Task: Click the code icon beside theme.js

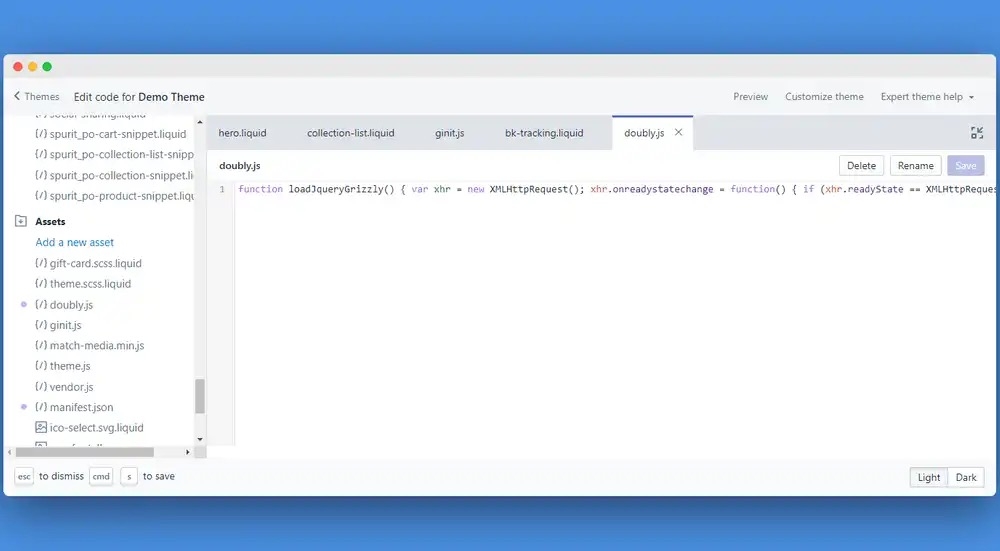Action: click(41, 366)
